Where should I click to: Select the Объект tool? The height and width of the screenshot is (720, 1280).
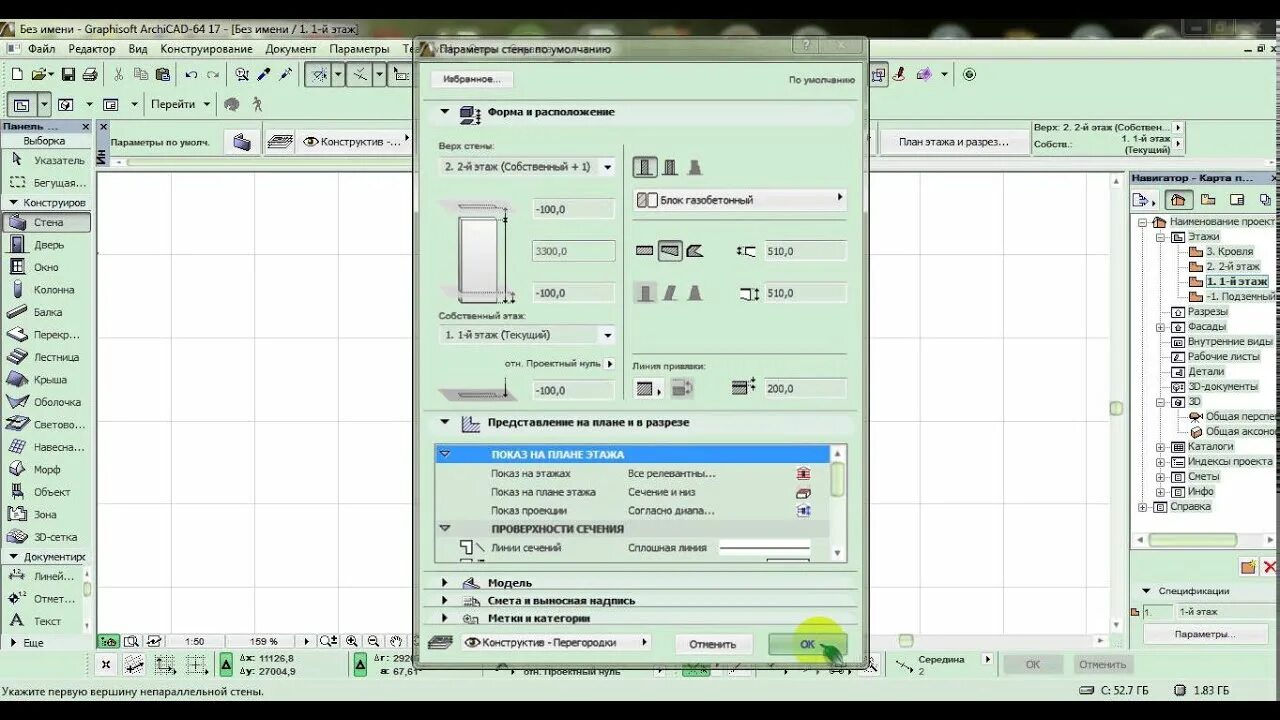pyautogui.click(x=46, y=492)
